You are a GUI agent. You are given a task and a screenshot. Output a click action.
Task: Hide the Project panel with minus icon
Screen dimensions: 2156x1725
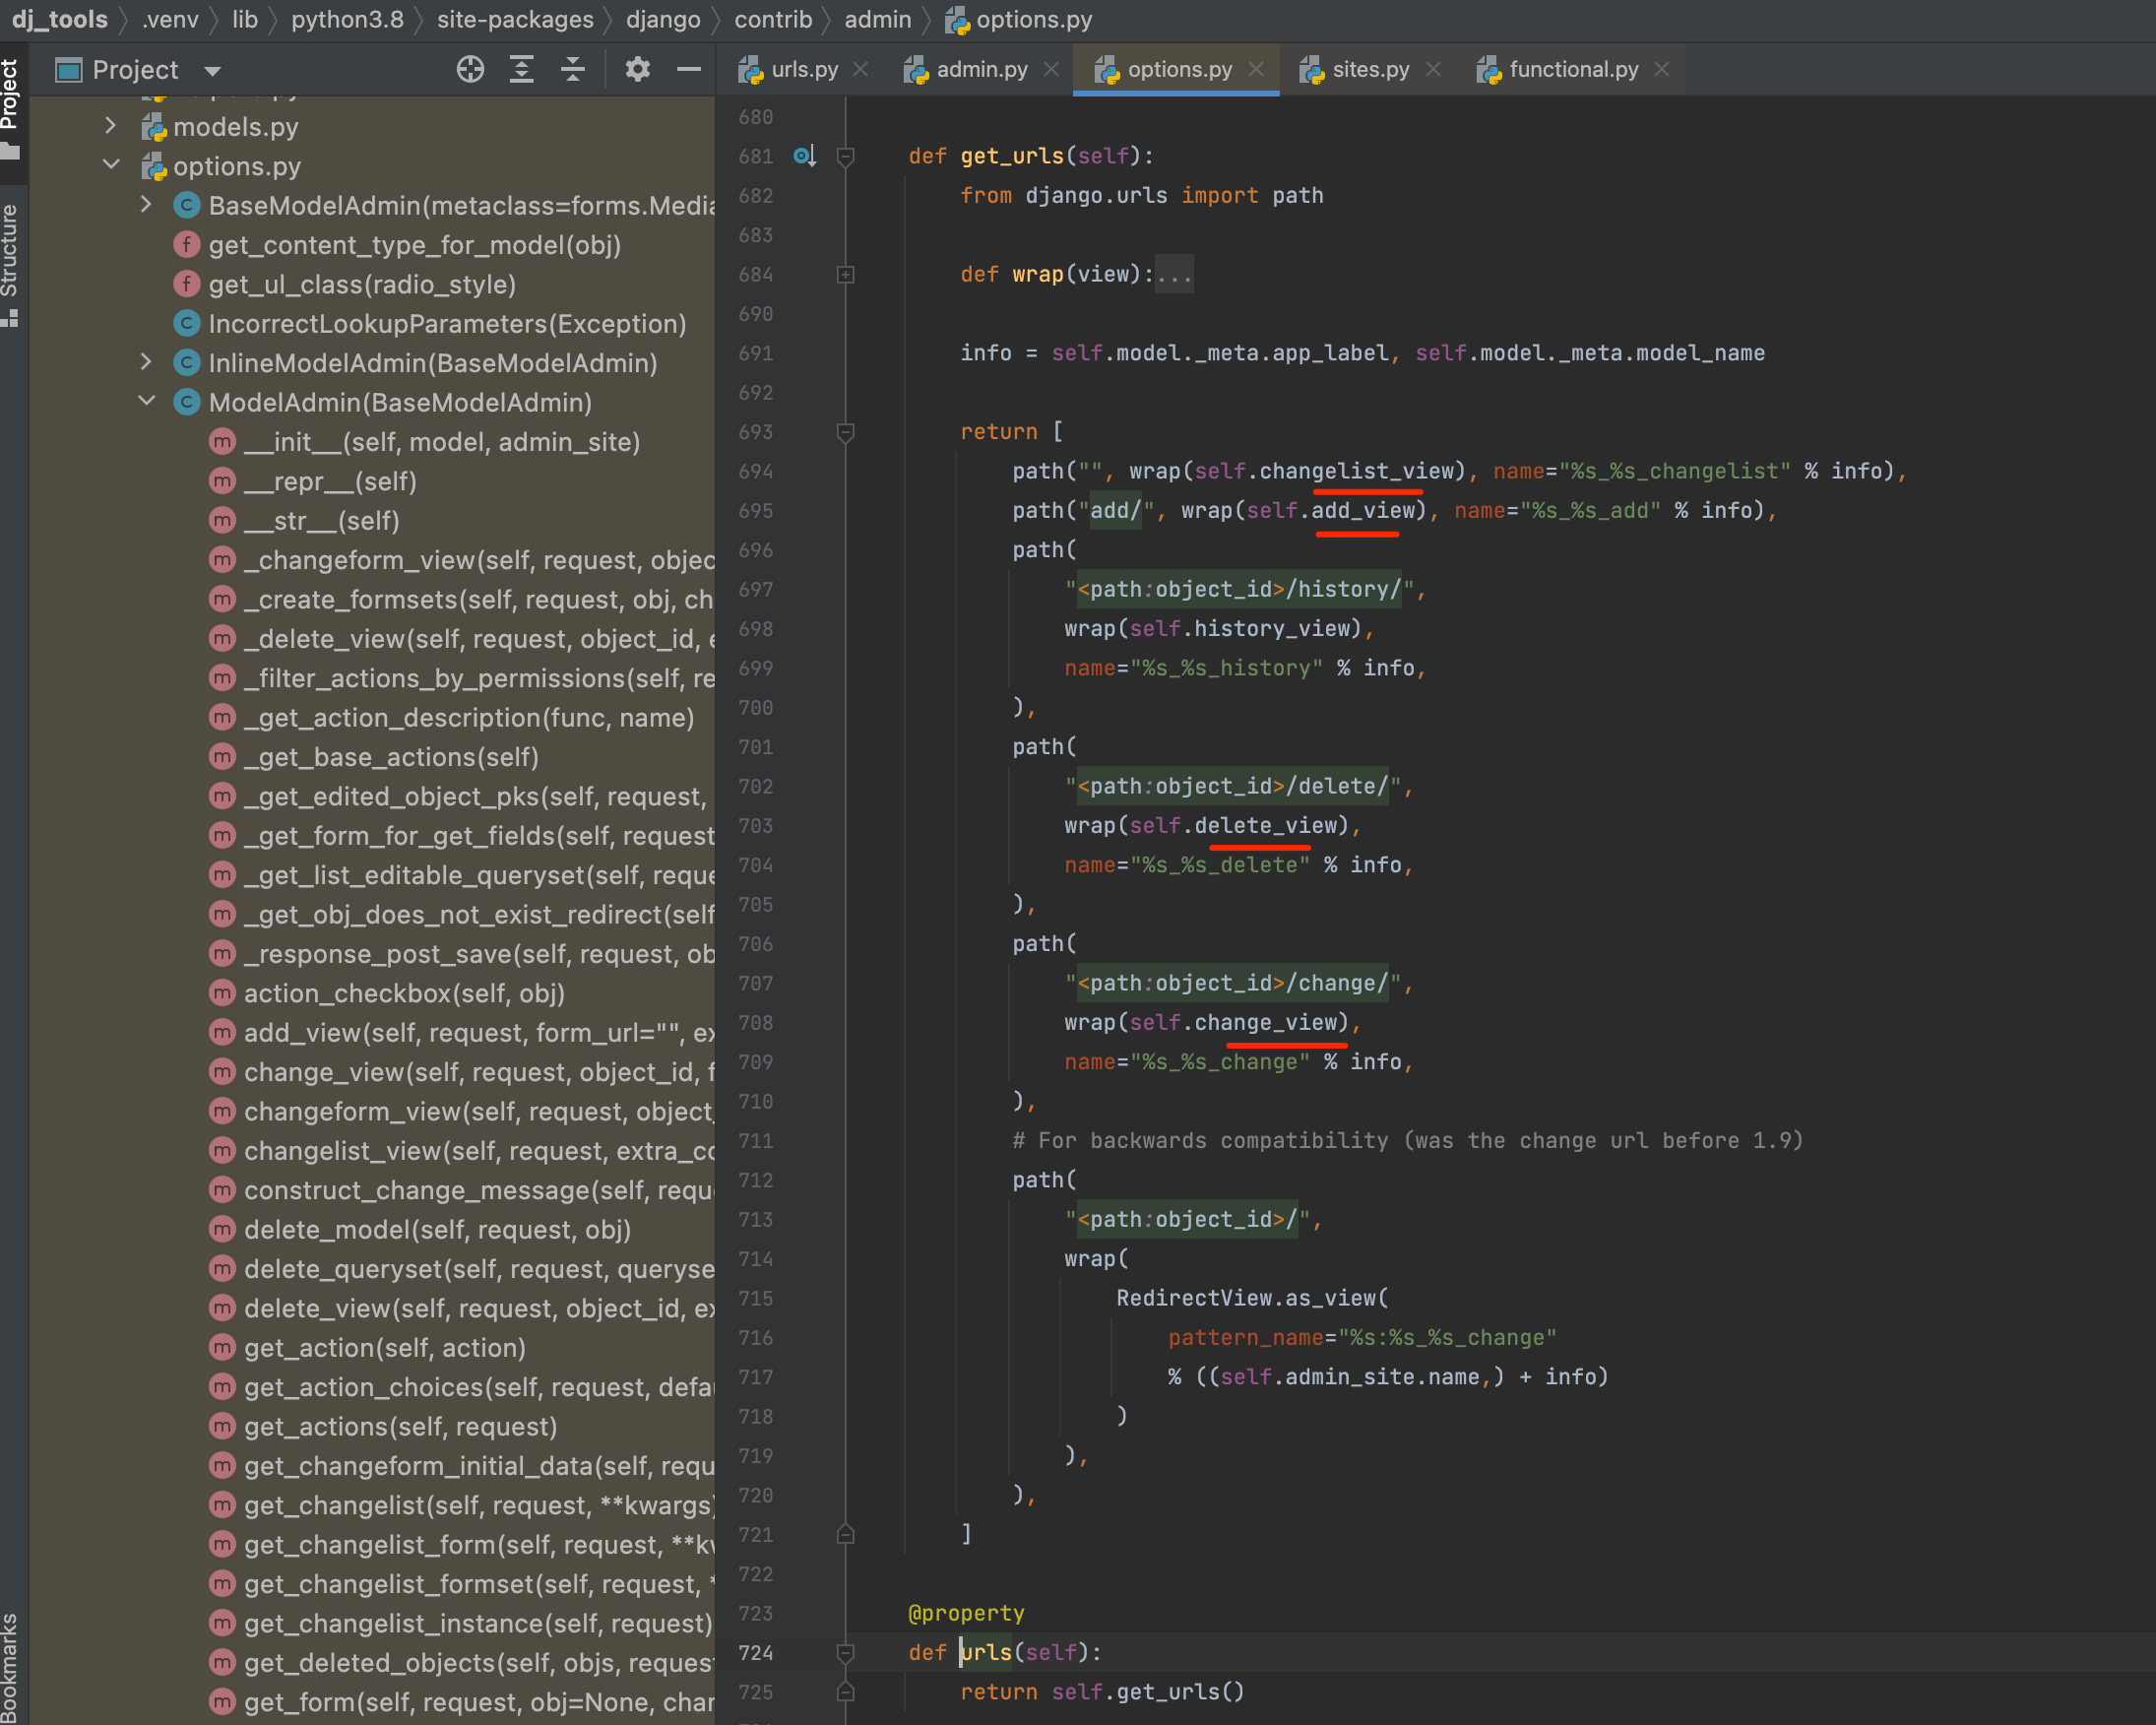pyautogui.click(x=689, y=69)
